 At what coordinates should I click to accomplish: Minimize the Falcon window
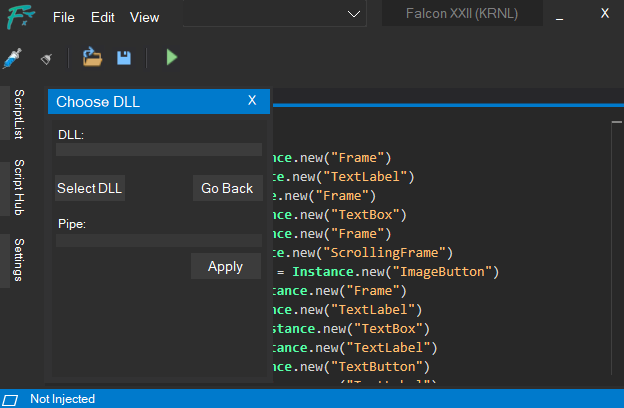click(560, 17)
